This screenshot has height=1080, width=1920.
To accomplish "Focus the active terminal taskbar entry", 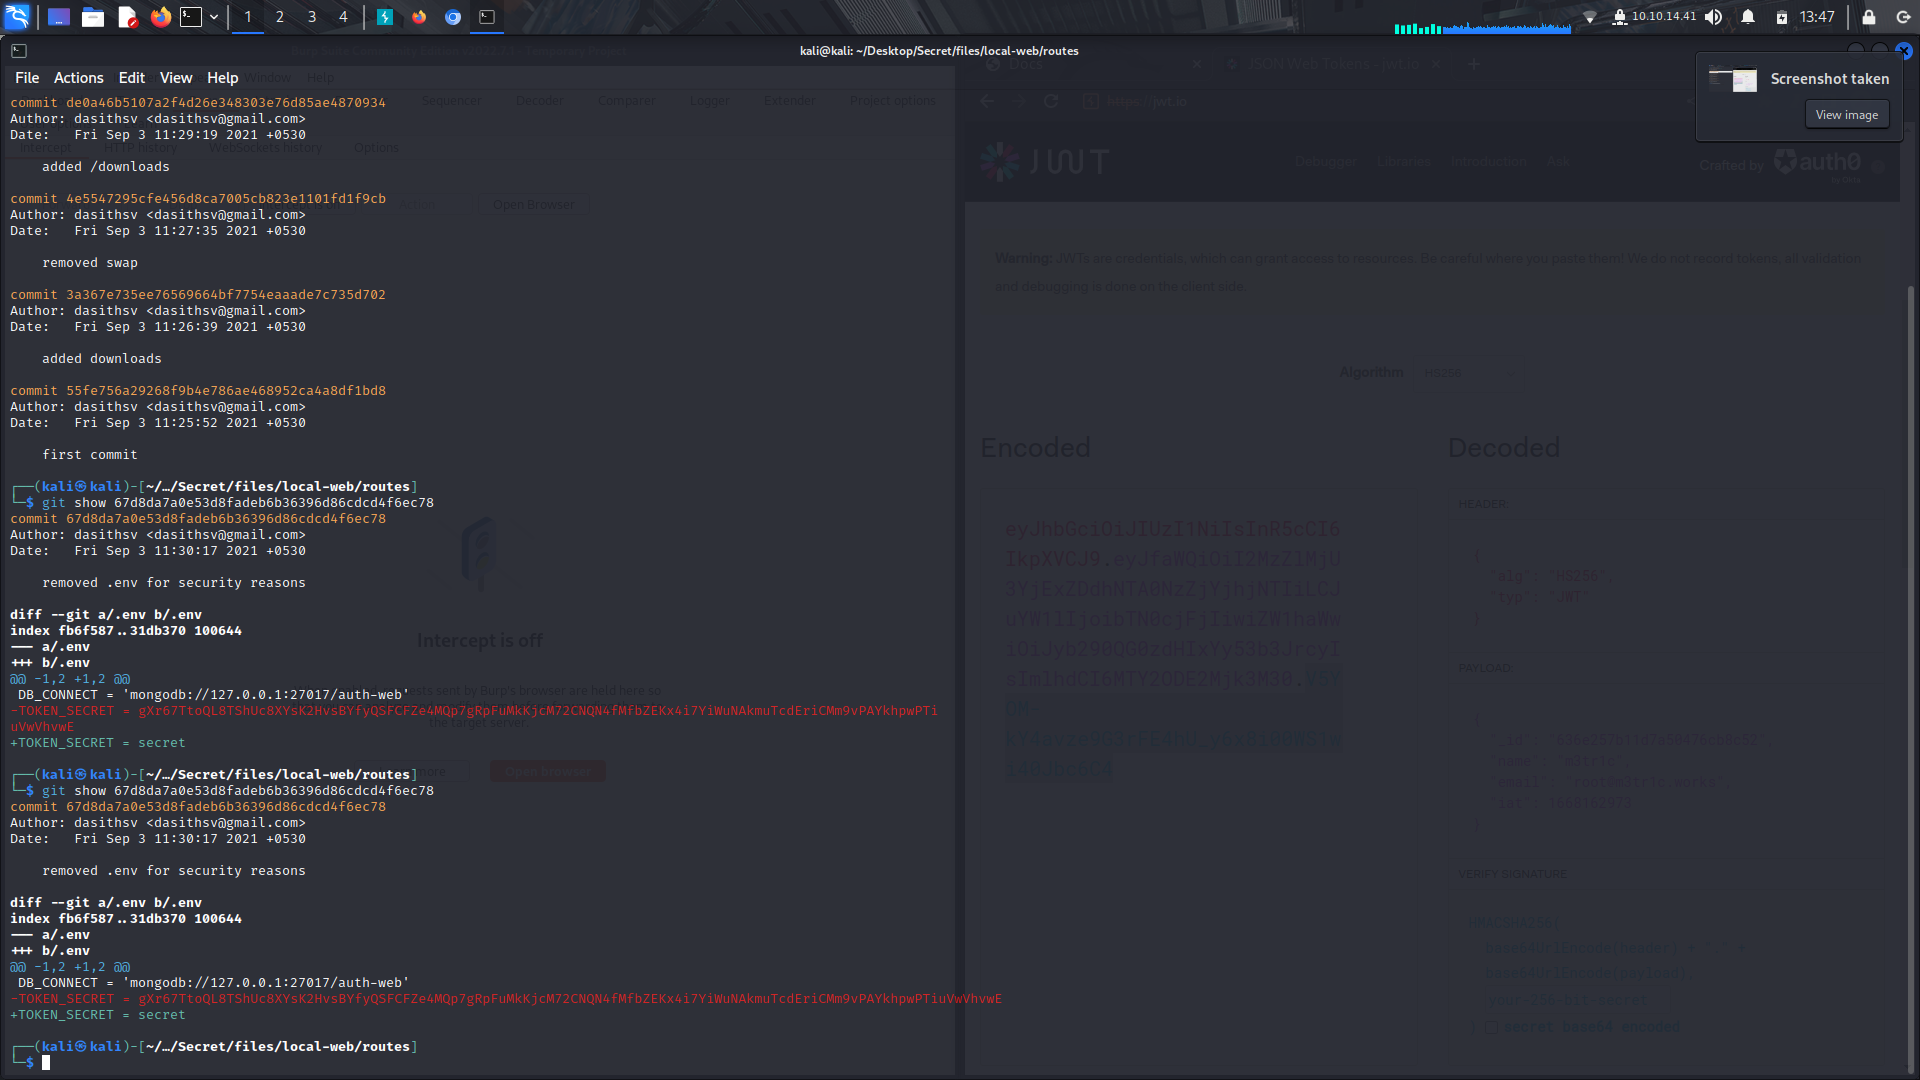I will click(487, 17).
